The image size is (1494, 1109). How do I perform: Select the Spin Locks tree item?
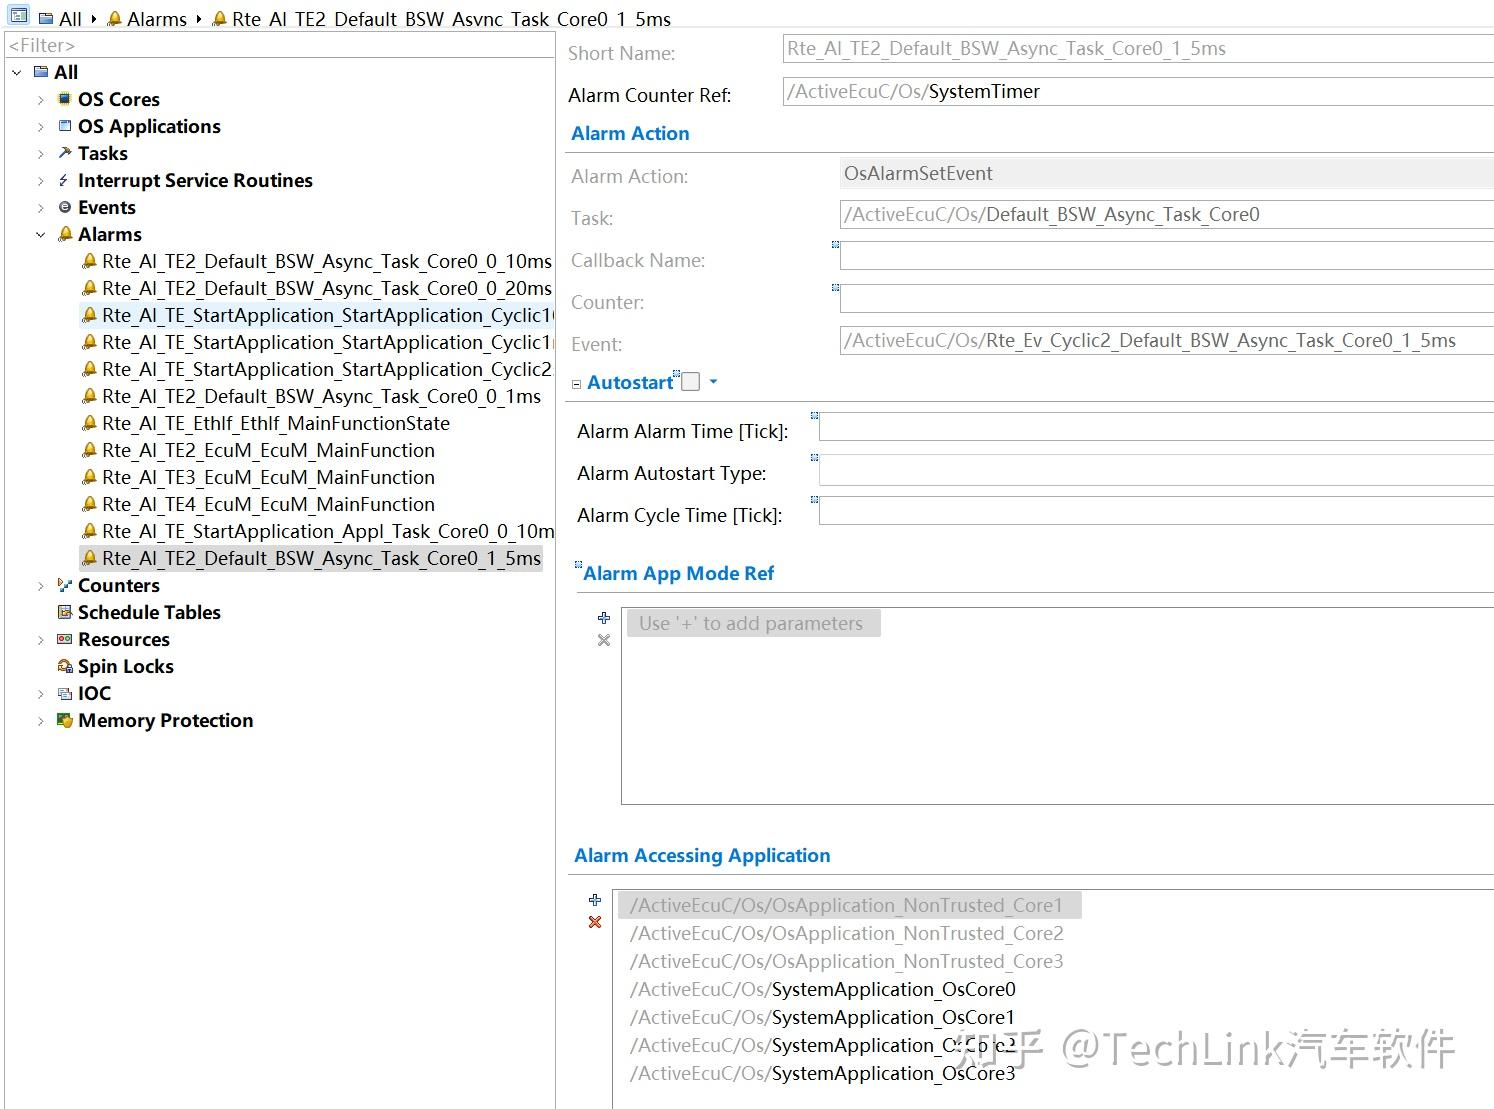(x=126, y=666)
